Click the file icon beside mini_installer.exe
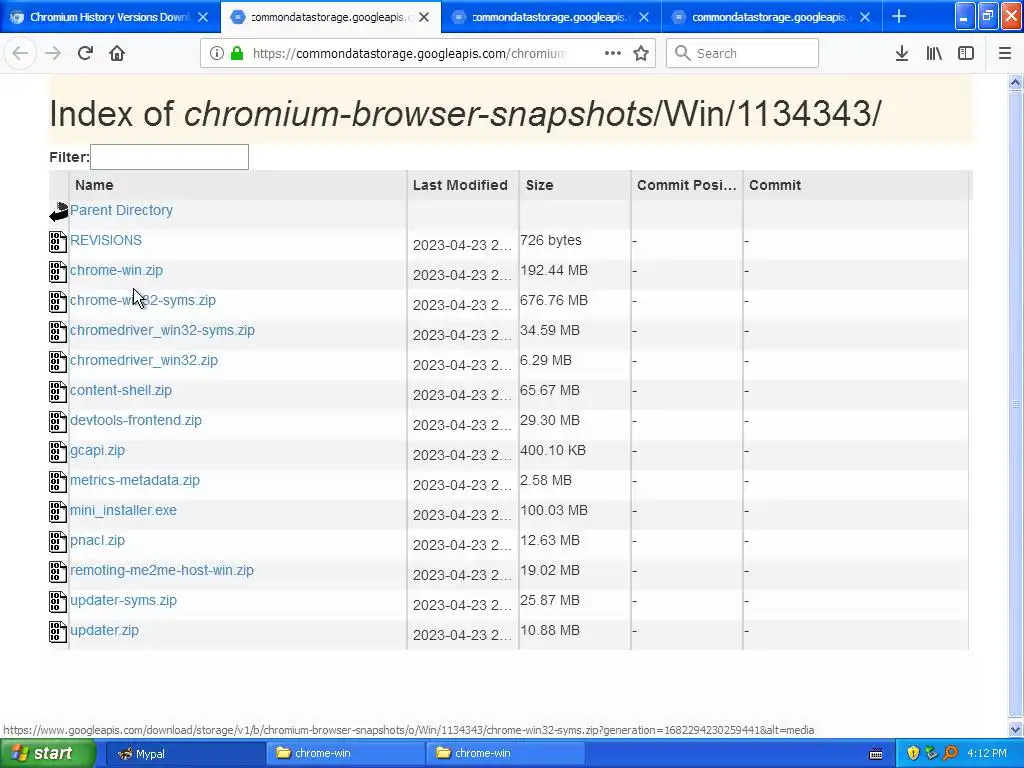Image resolution: width=1024 pixels, height=768 pixels. [x=58, y=511]
